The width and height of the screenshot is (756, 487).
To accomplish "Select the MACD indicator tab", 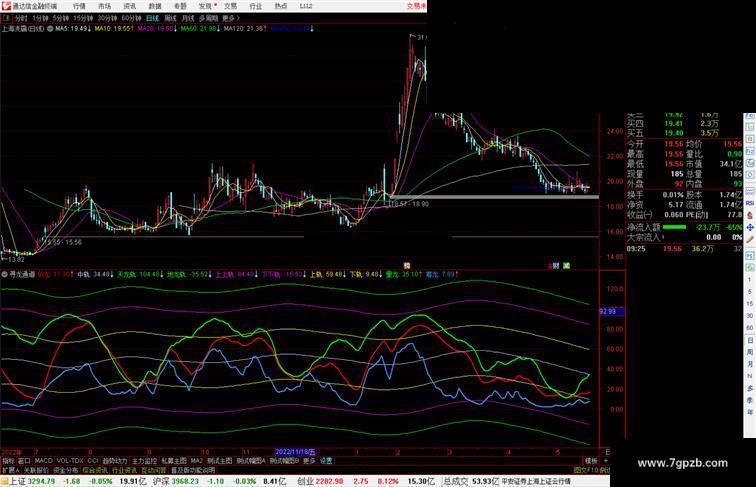I will pyautogui.click(x=43, y=461).
